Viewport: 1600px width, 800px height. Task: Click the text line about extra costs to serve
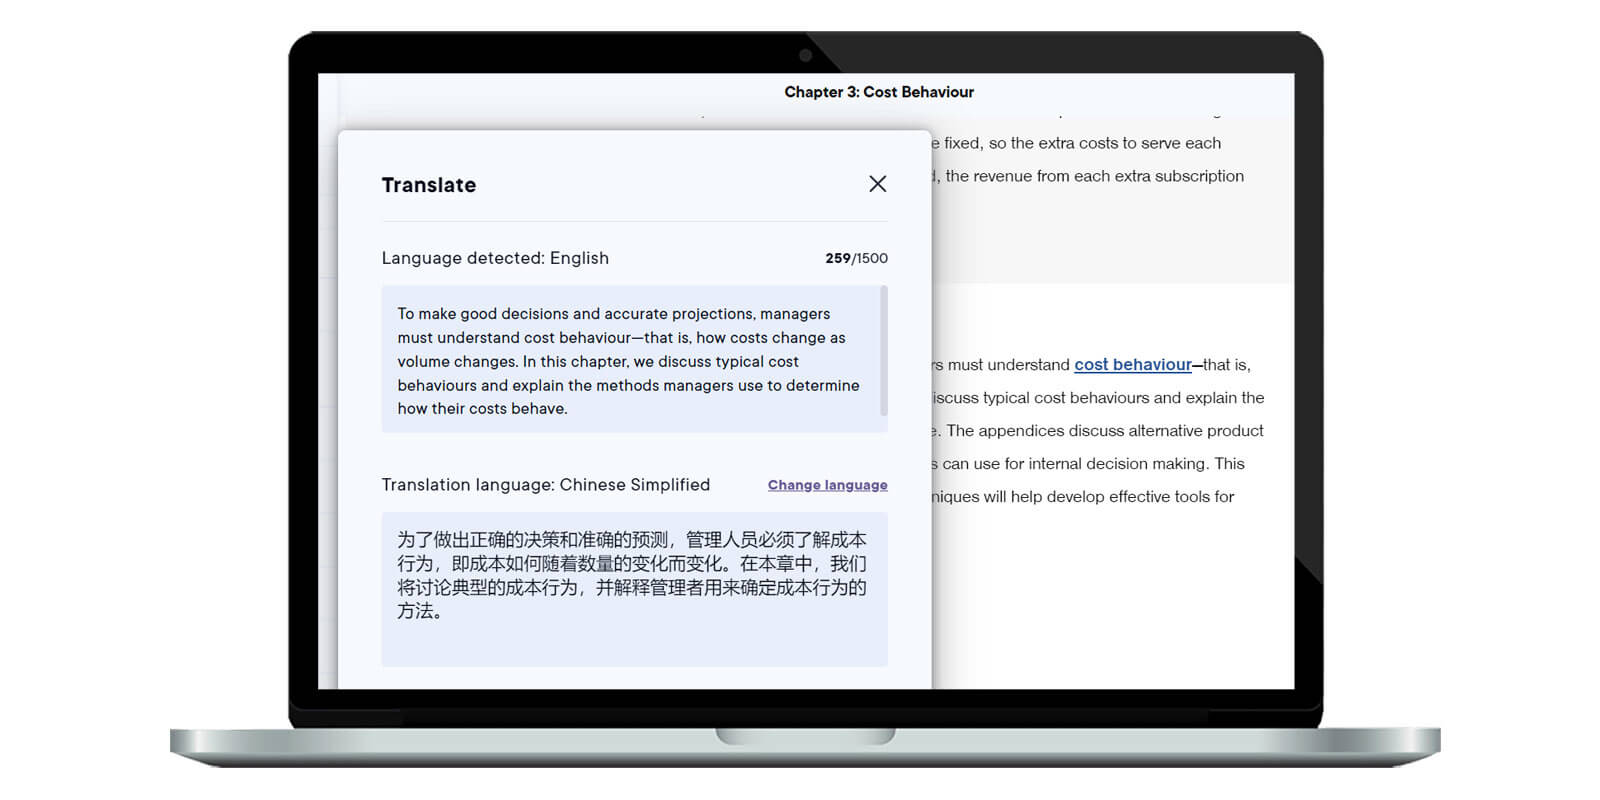1080,143
